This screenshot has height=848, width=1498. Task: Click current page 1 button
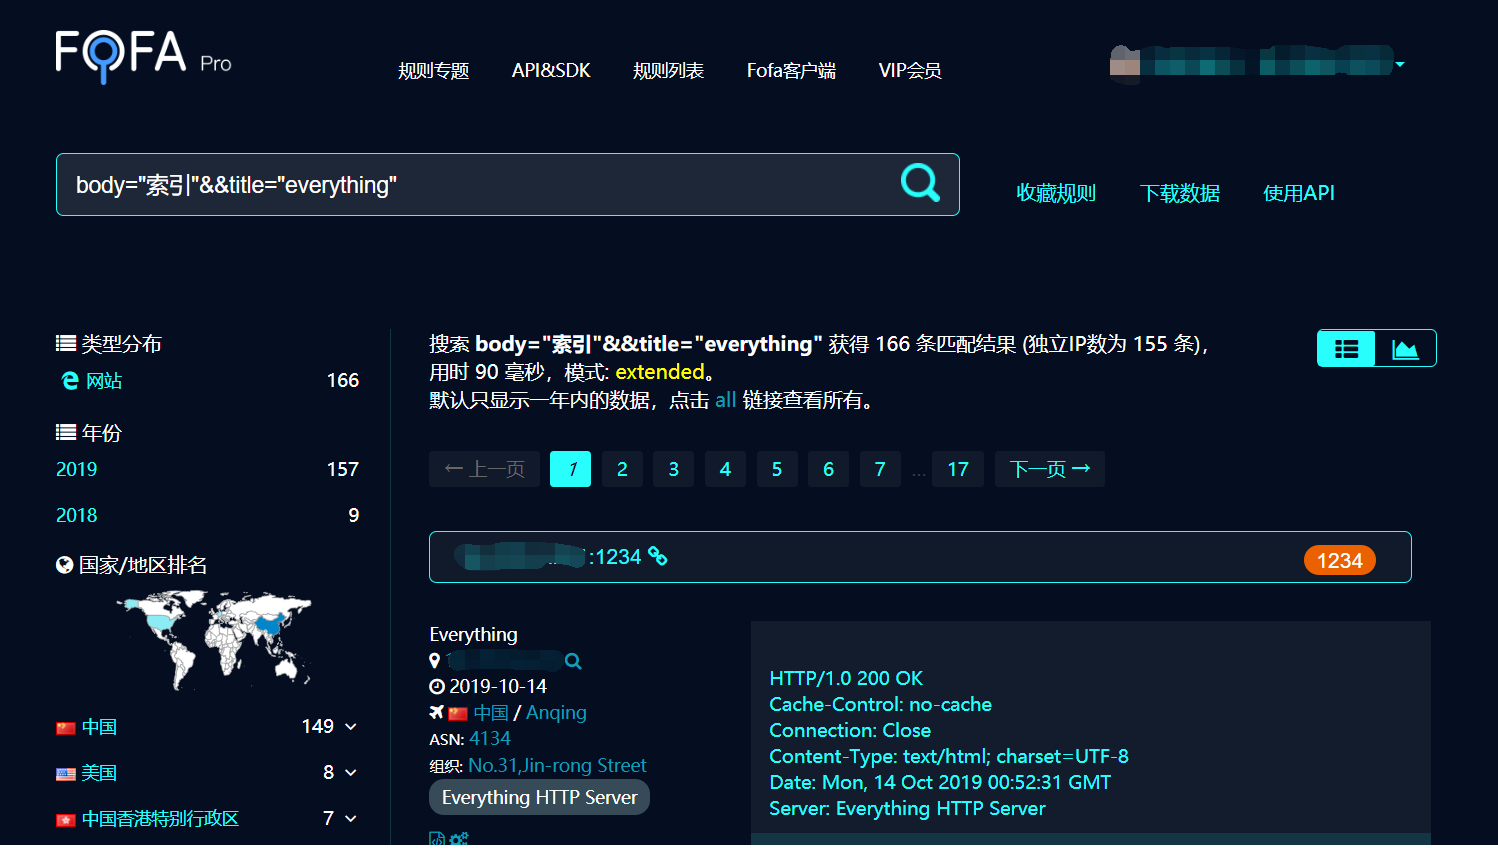571,469
